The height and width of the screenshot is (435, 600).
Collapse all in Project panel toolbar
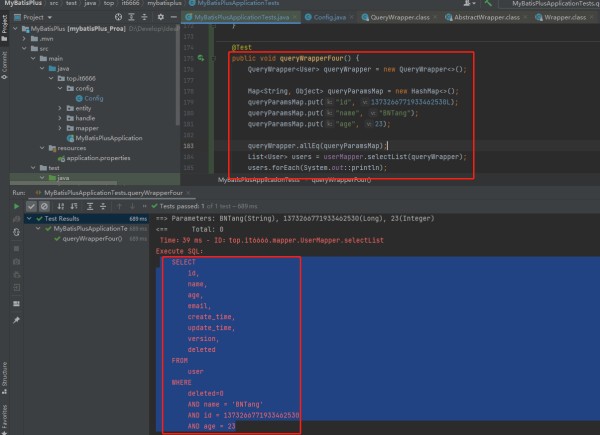click(144, 17)
